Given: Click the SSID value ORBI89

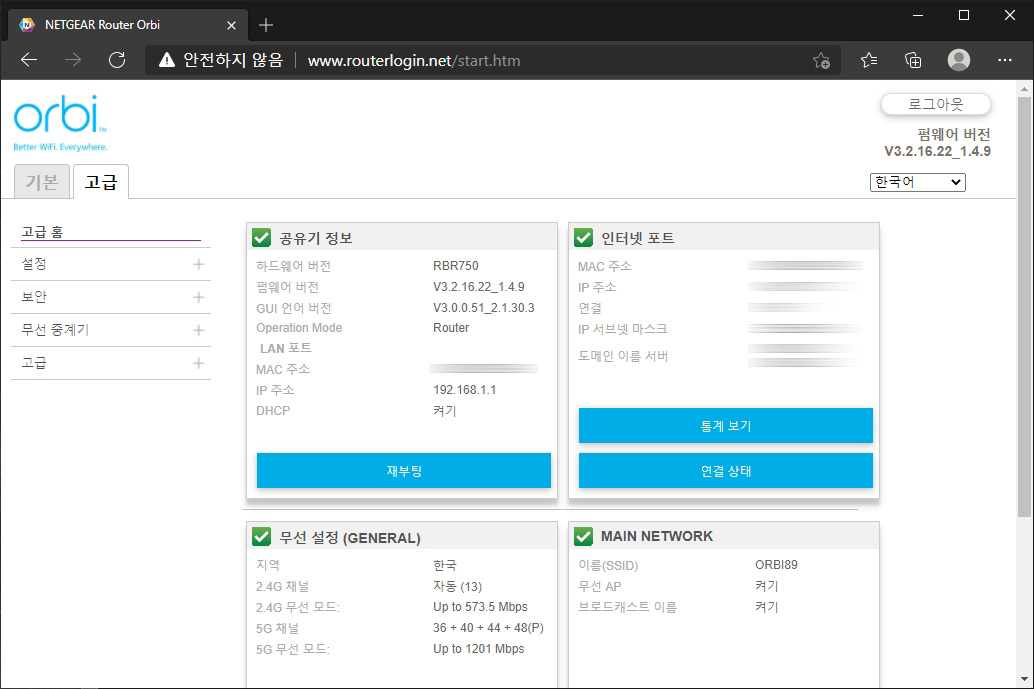Looking at the screenshot, I should [x=776, y=565].
